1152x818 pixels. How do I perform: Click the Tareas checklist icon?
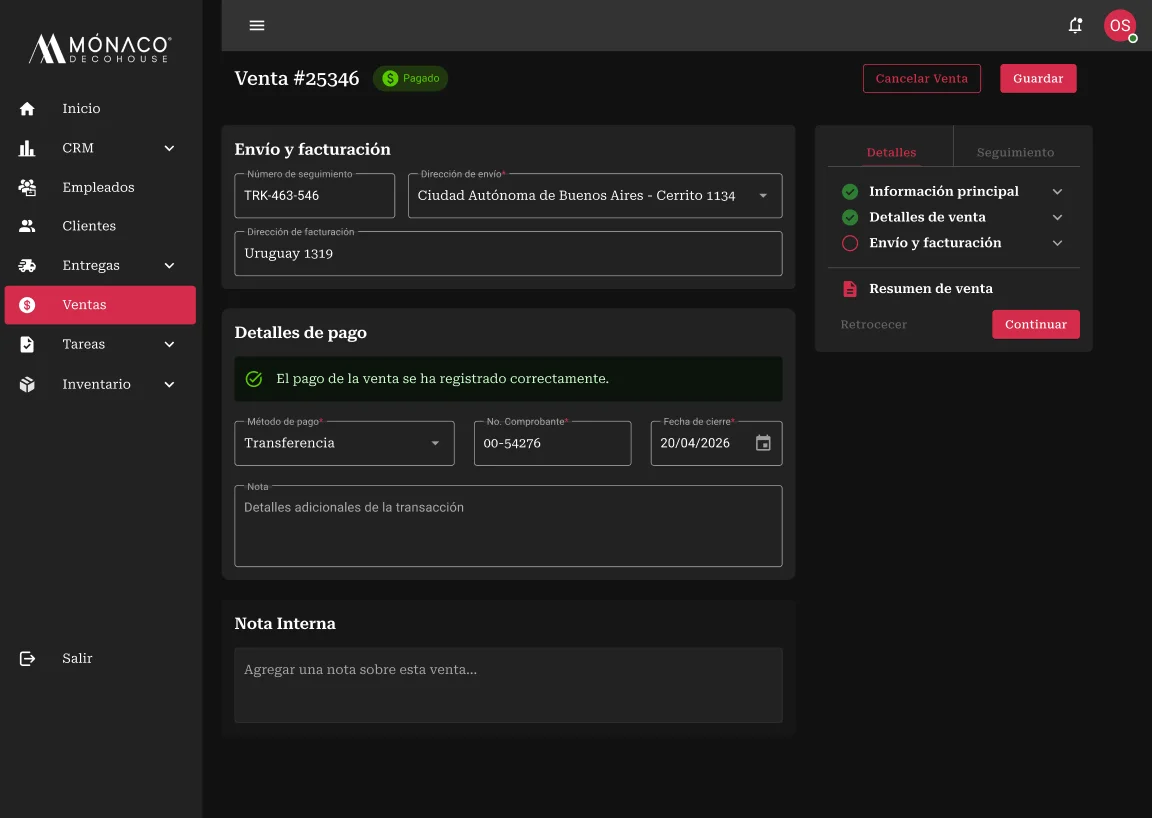[27, 344]
